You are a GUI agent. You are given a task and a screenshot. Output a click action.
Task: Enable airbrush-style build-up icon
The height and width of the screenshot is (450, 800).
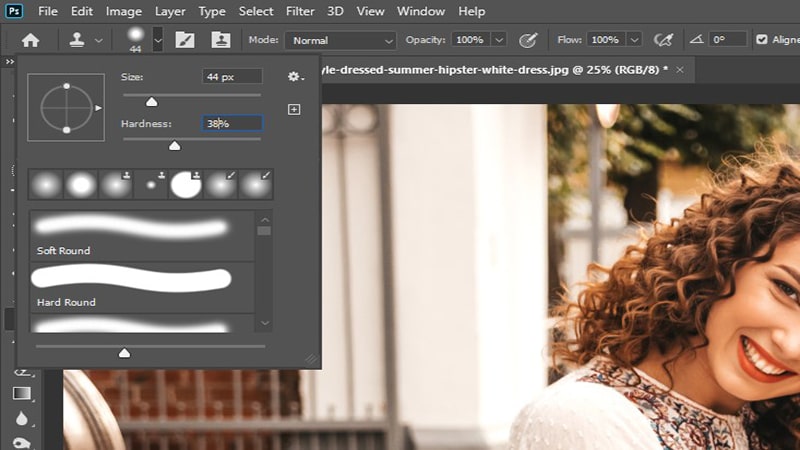click(x=662, y=40)
